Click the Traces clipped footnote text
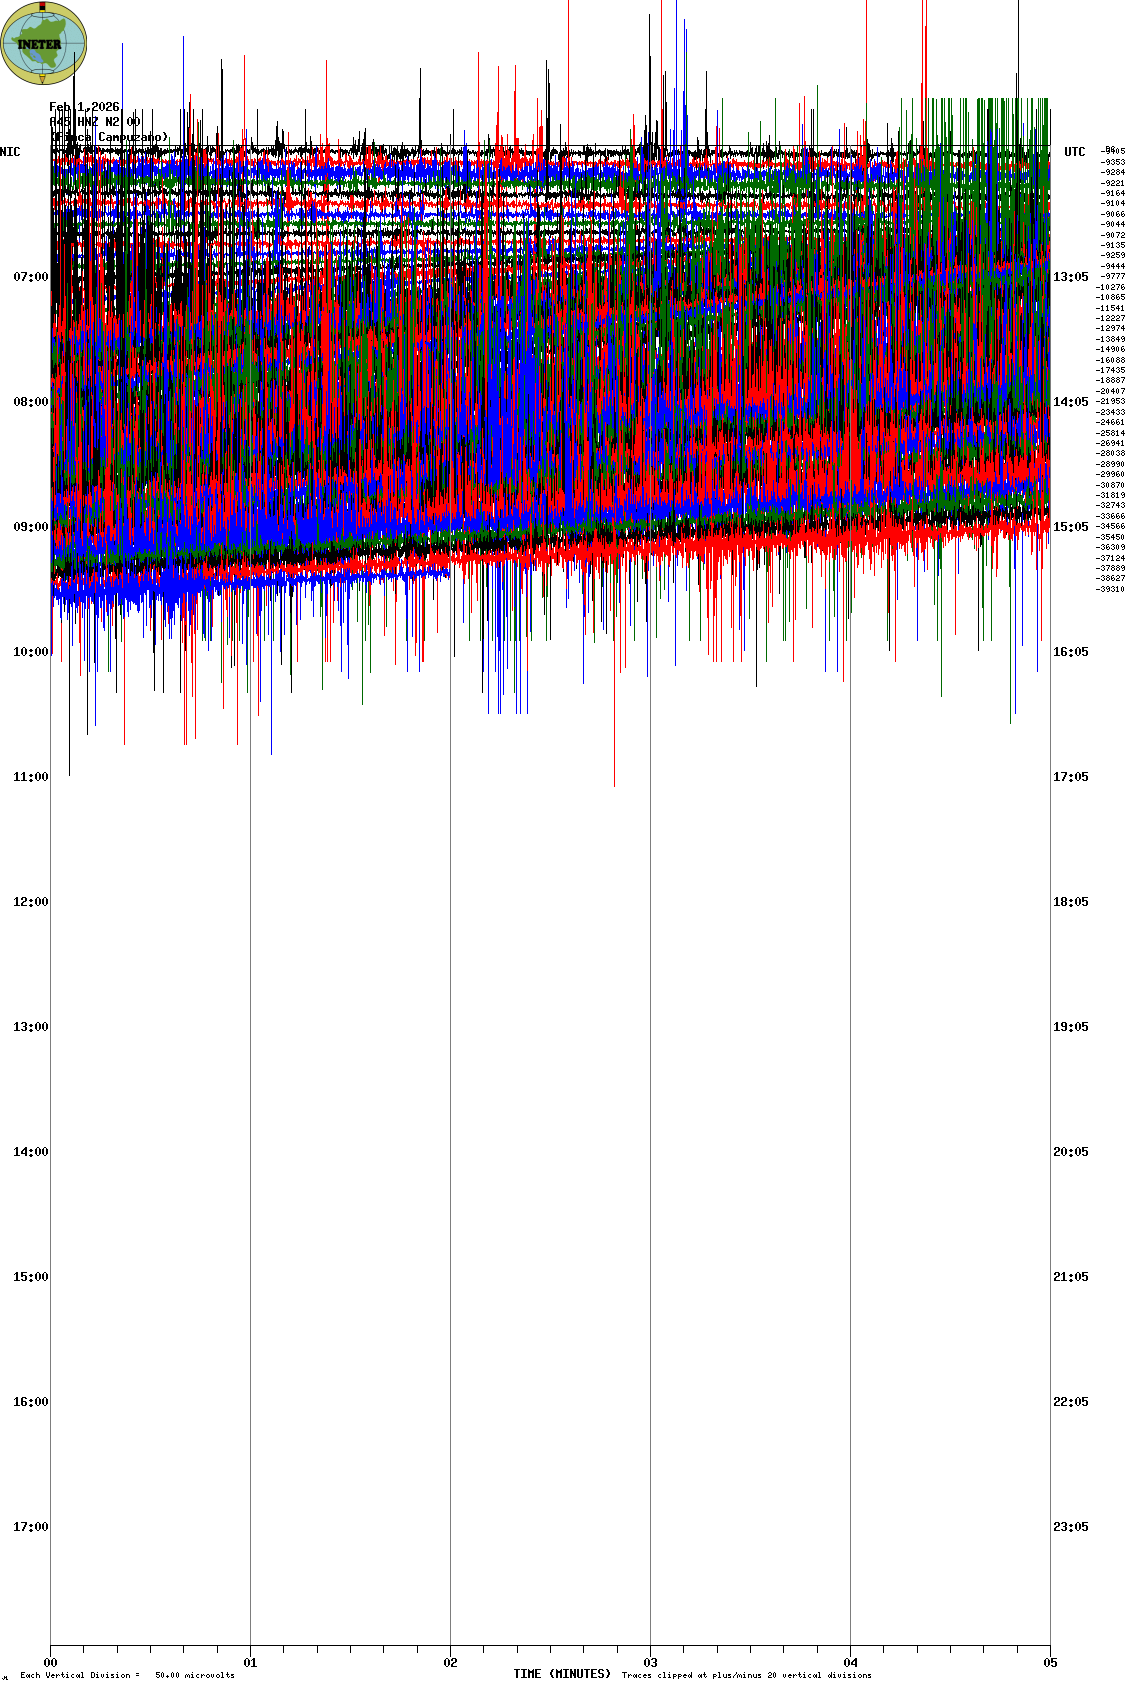 [746, 1675]
